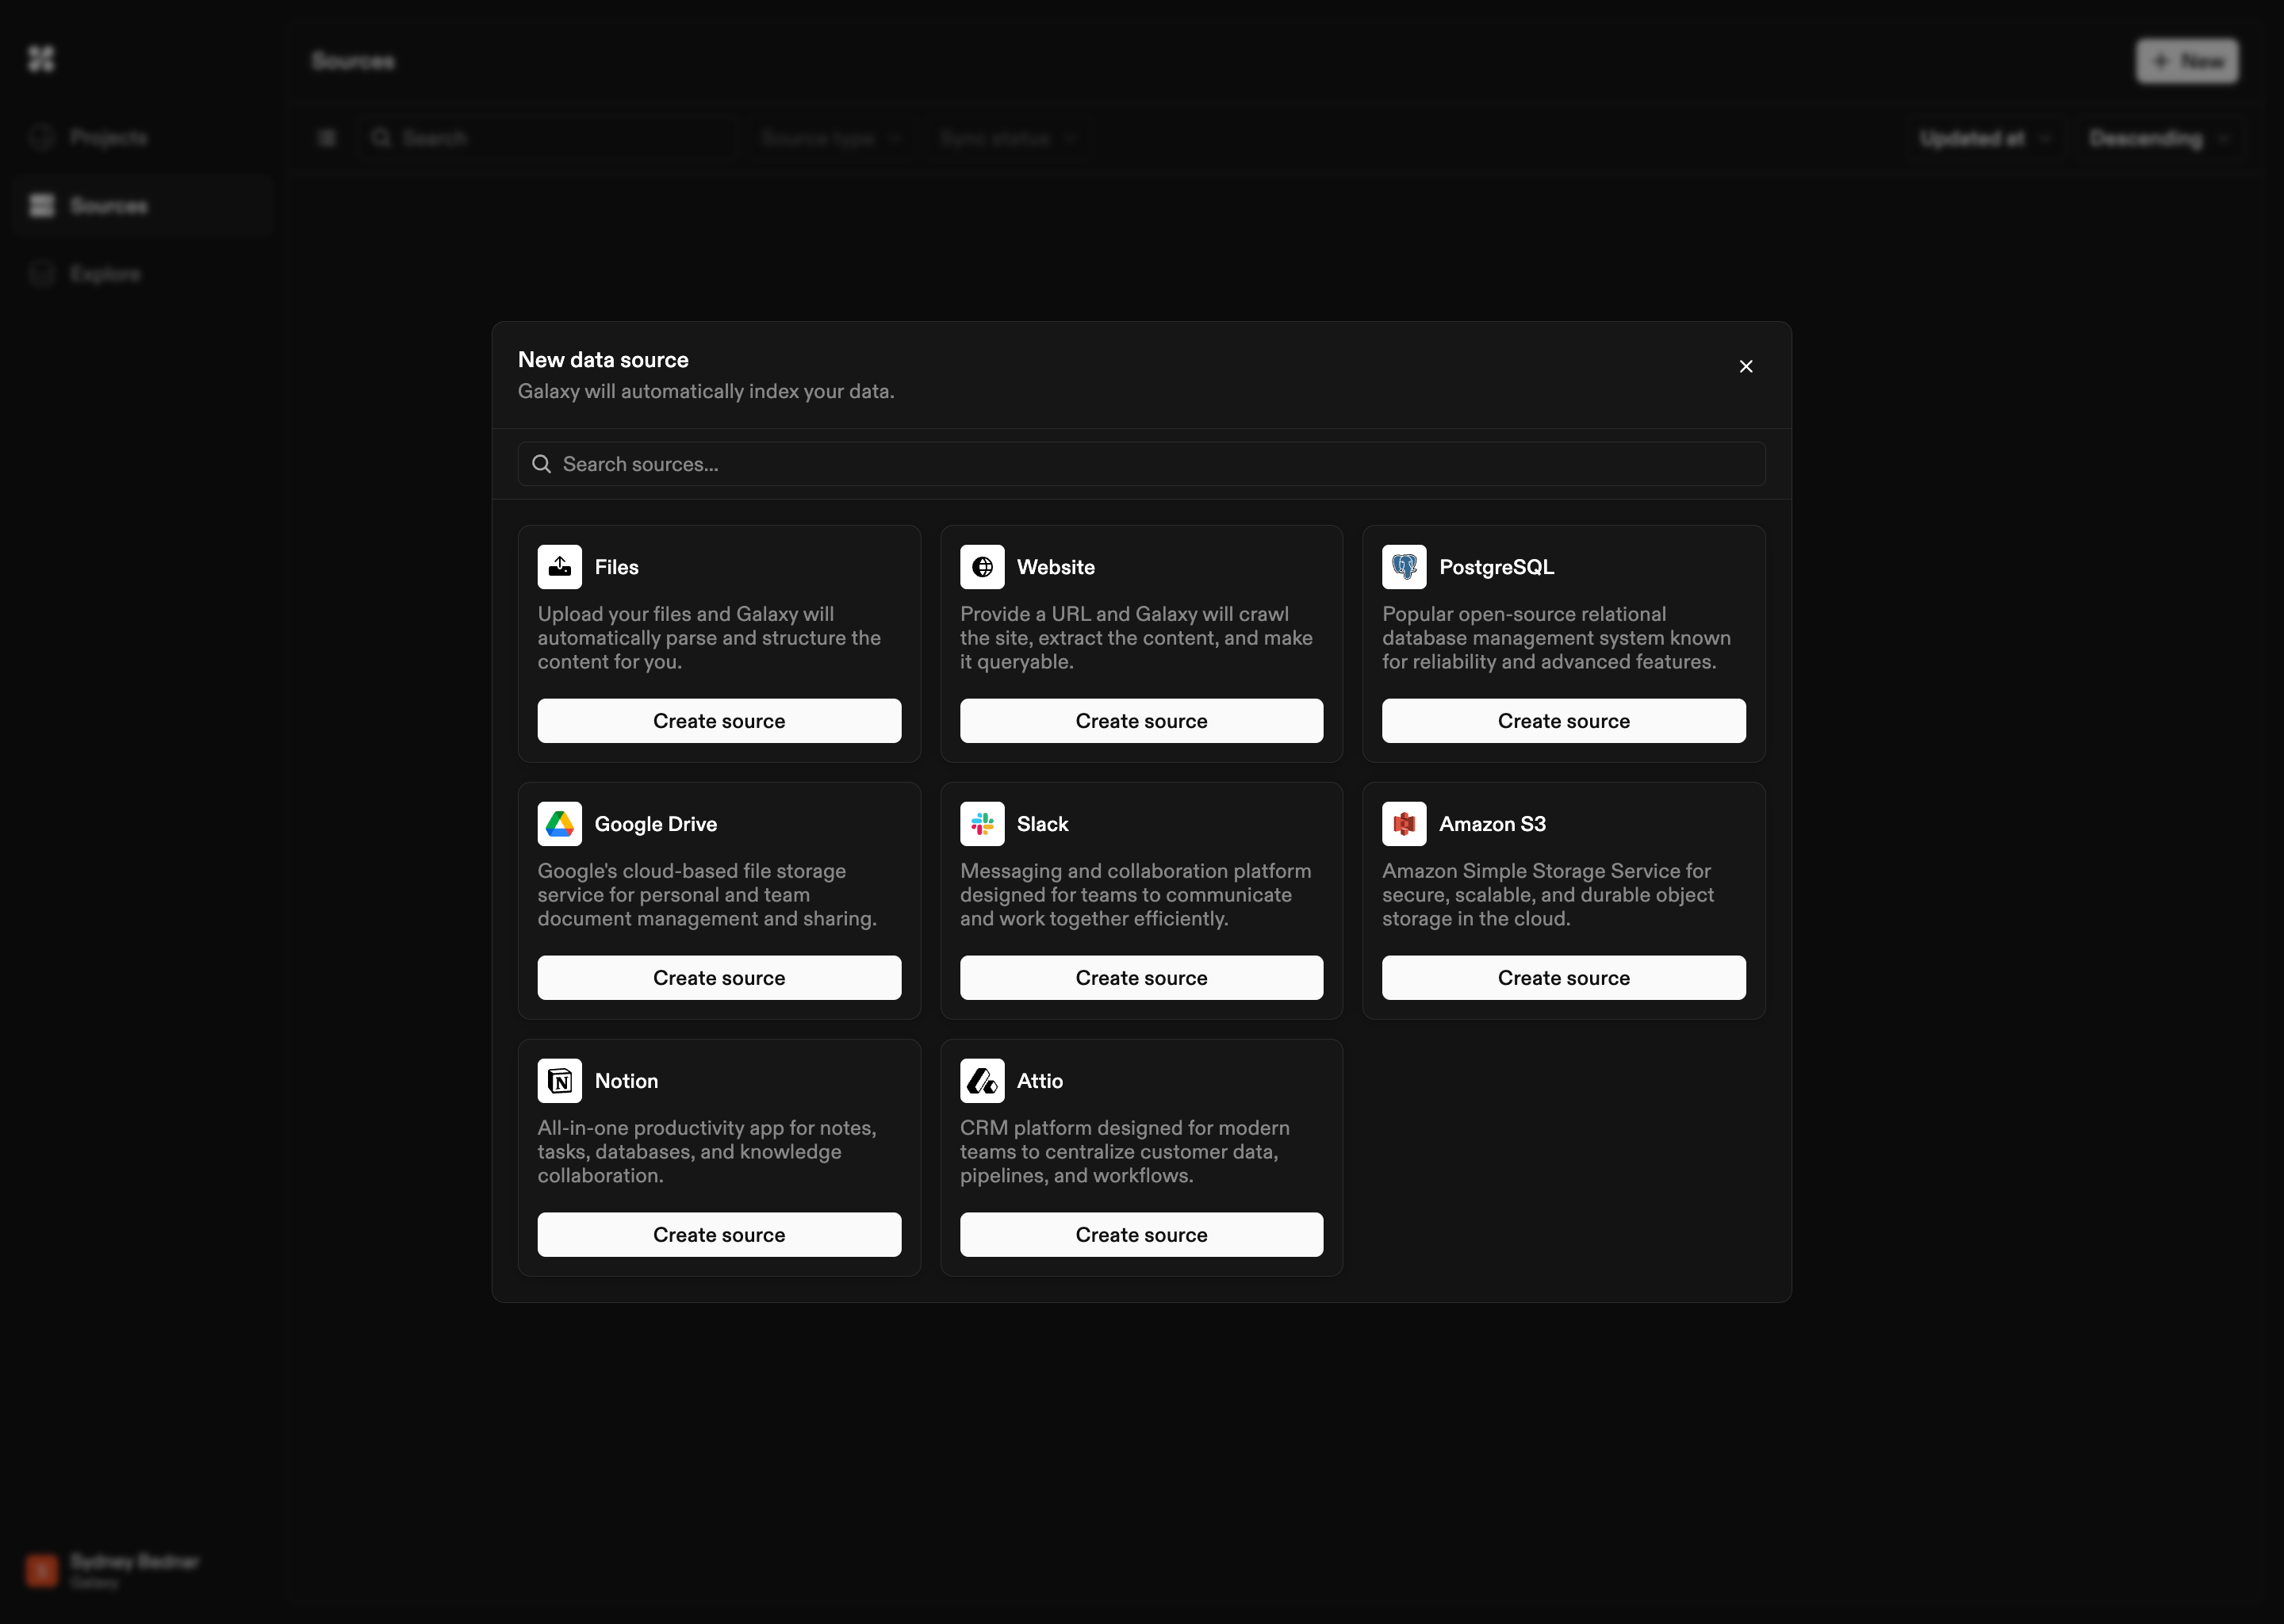Click the Google Drive logo icon
The width and height of the screenshot is (2284, 1624).
(x=559, y=824)
